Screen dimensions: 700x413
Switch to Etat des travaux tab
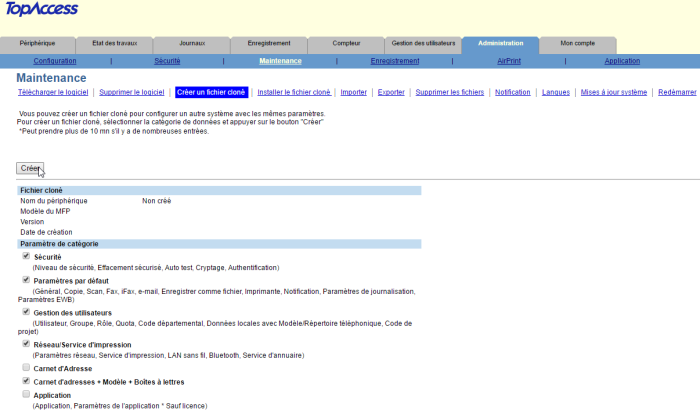click(115, 44)
